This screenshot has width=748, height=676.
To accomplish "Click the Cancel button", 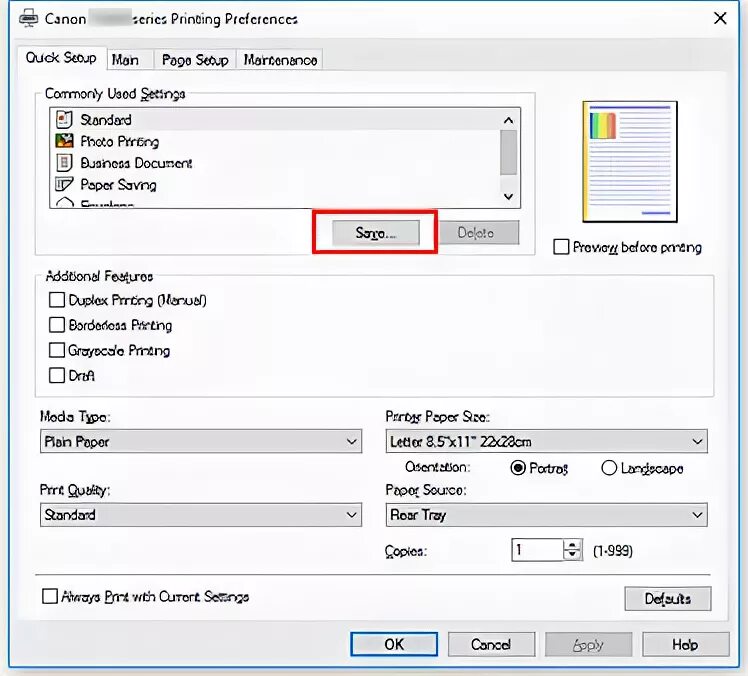I will (x=491, y=645).
